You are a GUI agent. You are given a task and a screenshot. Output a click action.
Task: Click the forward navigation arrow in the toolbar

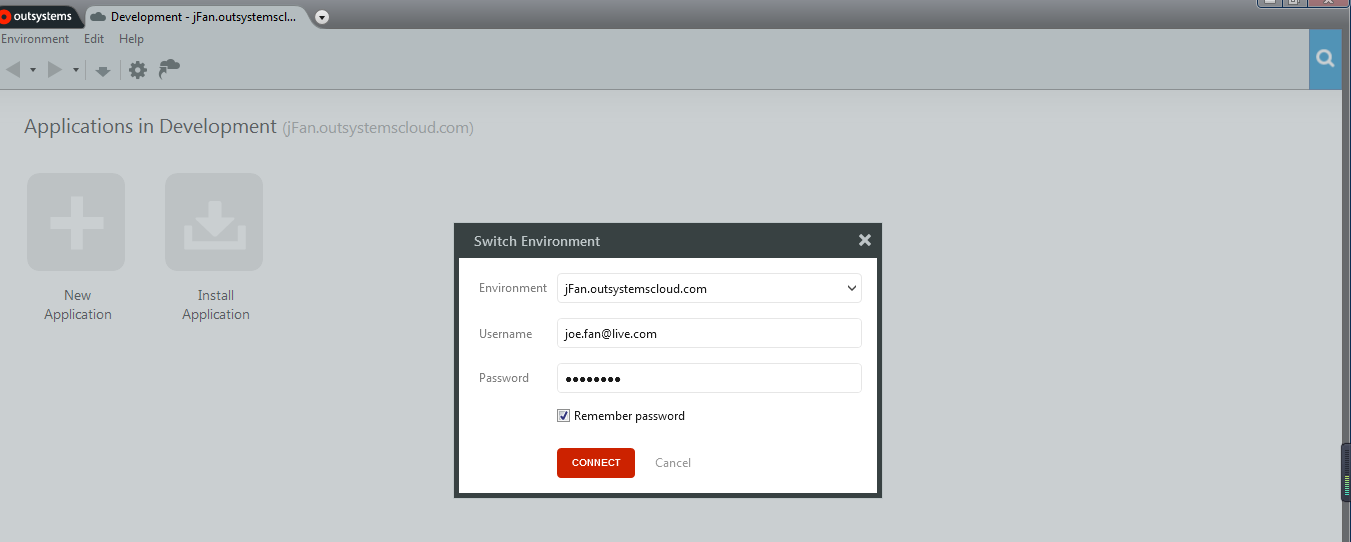point(55,69)
